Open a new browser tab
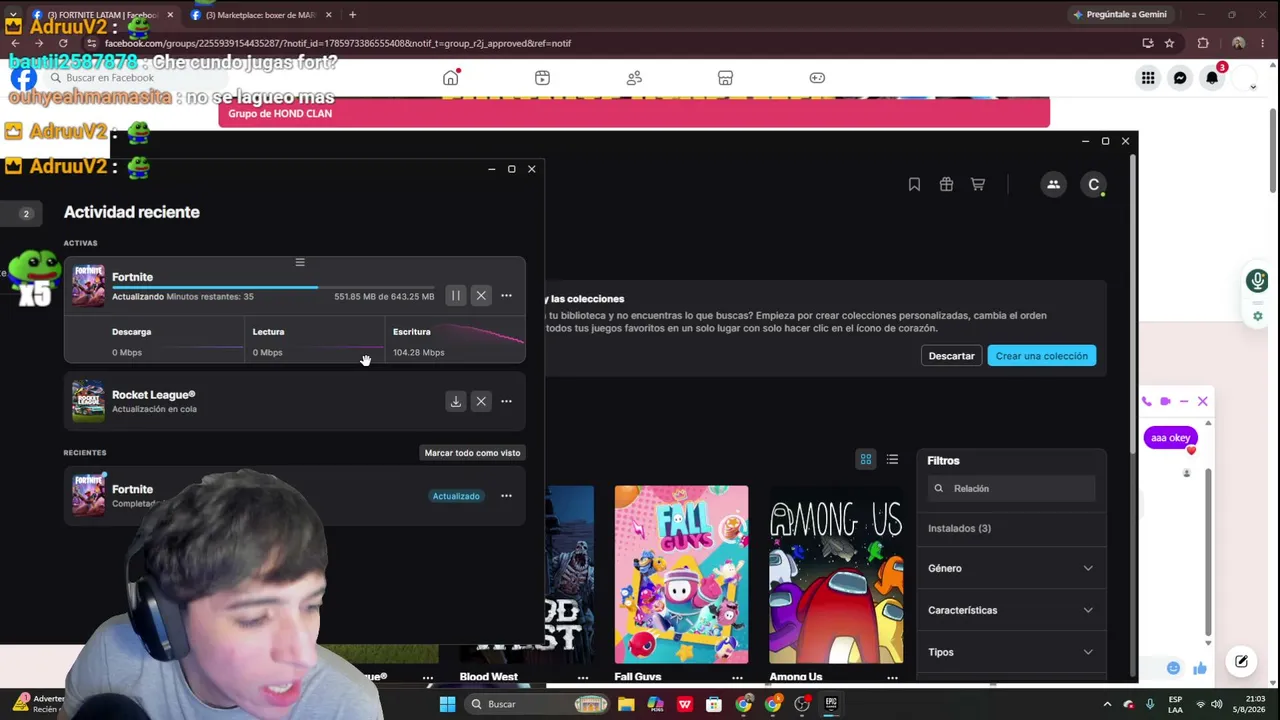This screenshot has height=720, width=1280. click(x=352, y=15)
